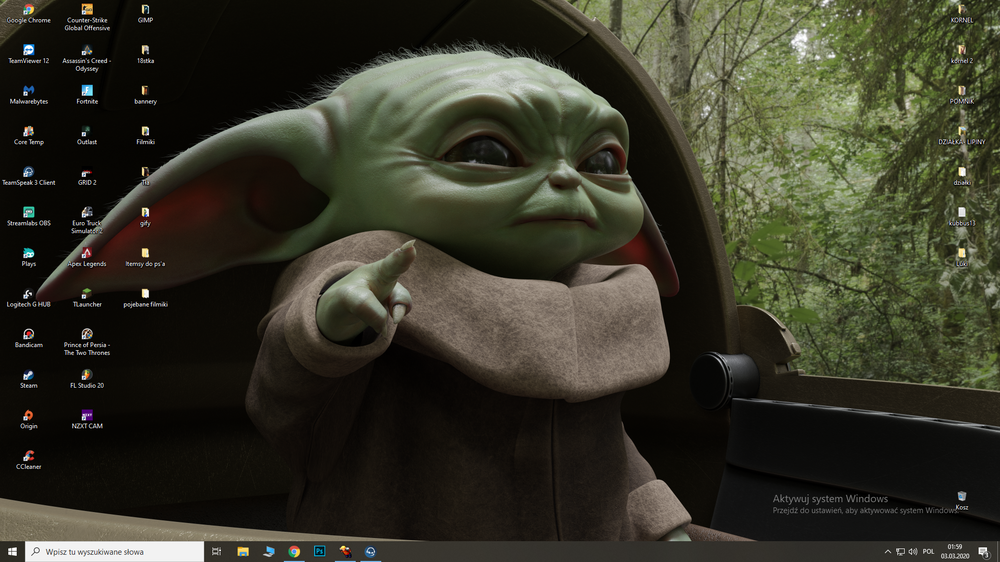This screenshot has height=562, width=1000.
Task: Open the Filmiki folder
Action: 145,136
